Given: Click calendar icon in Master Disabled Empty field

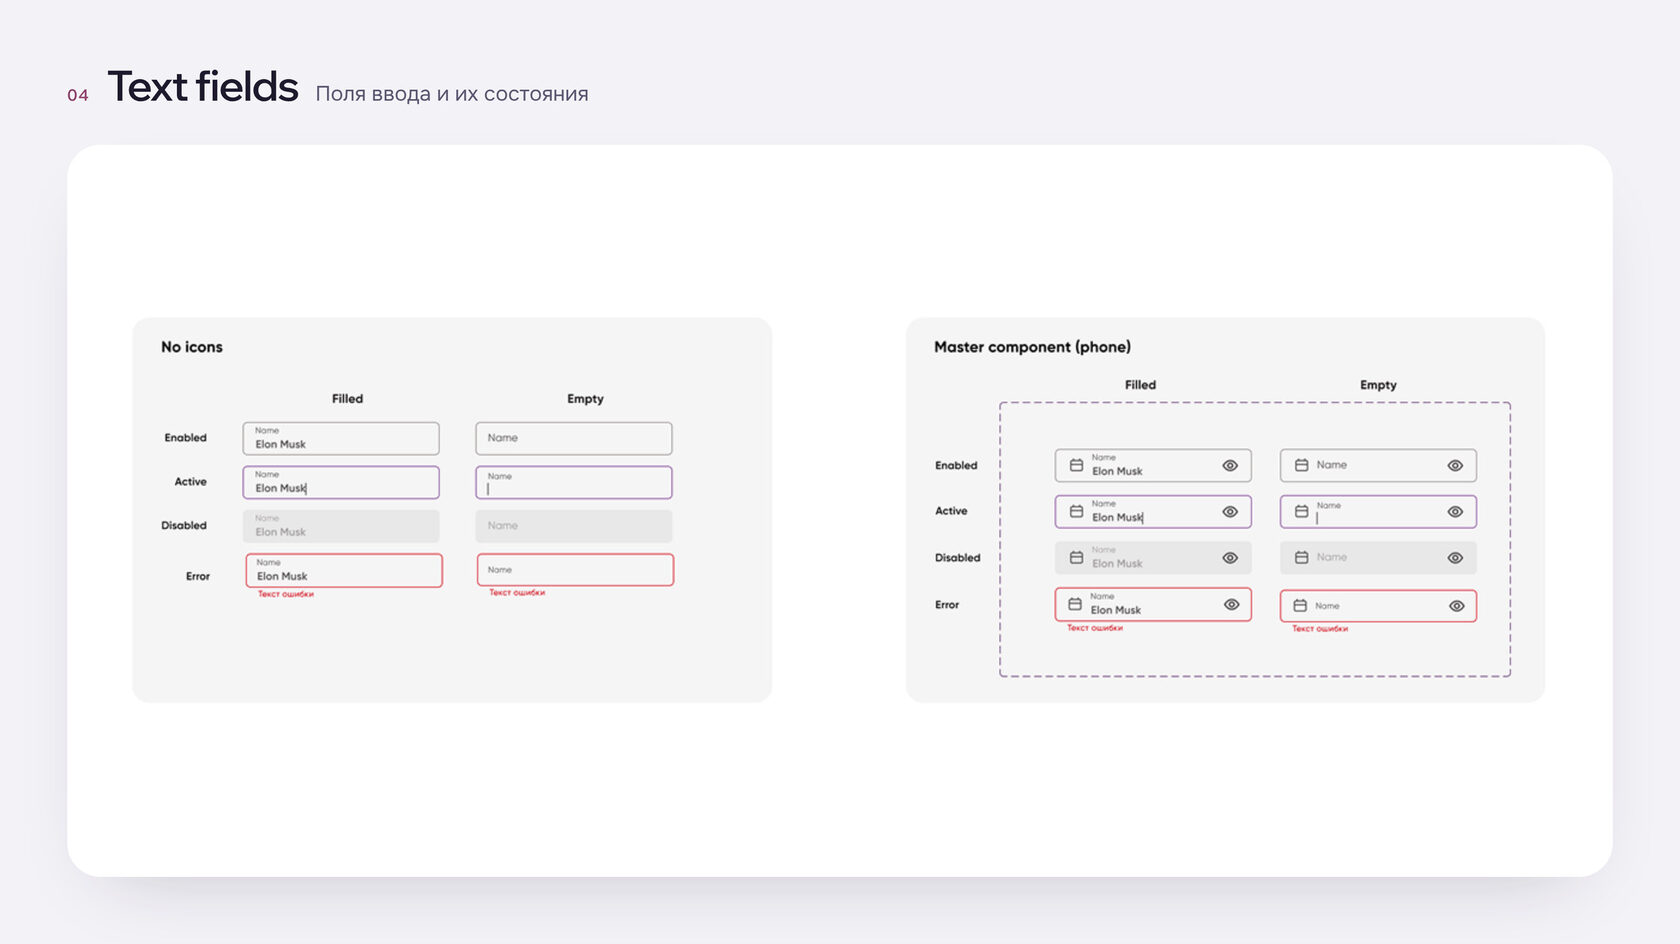Looking at the screenshot, I should (1301, 557).
